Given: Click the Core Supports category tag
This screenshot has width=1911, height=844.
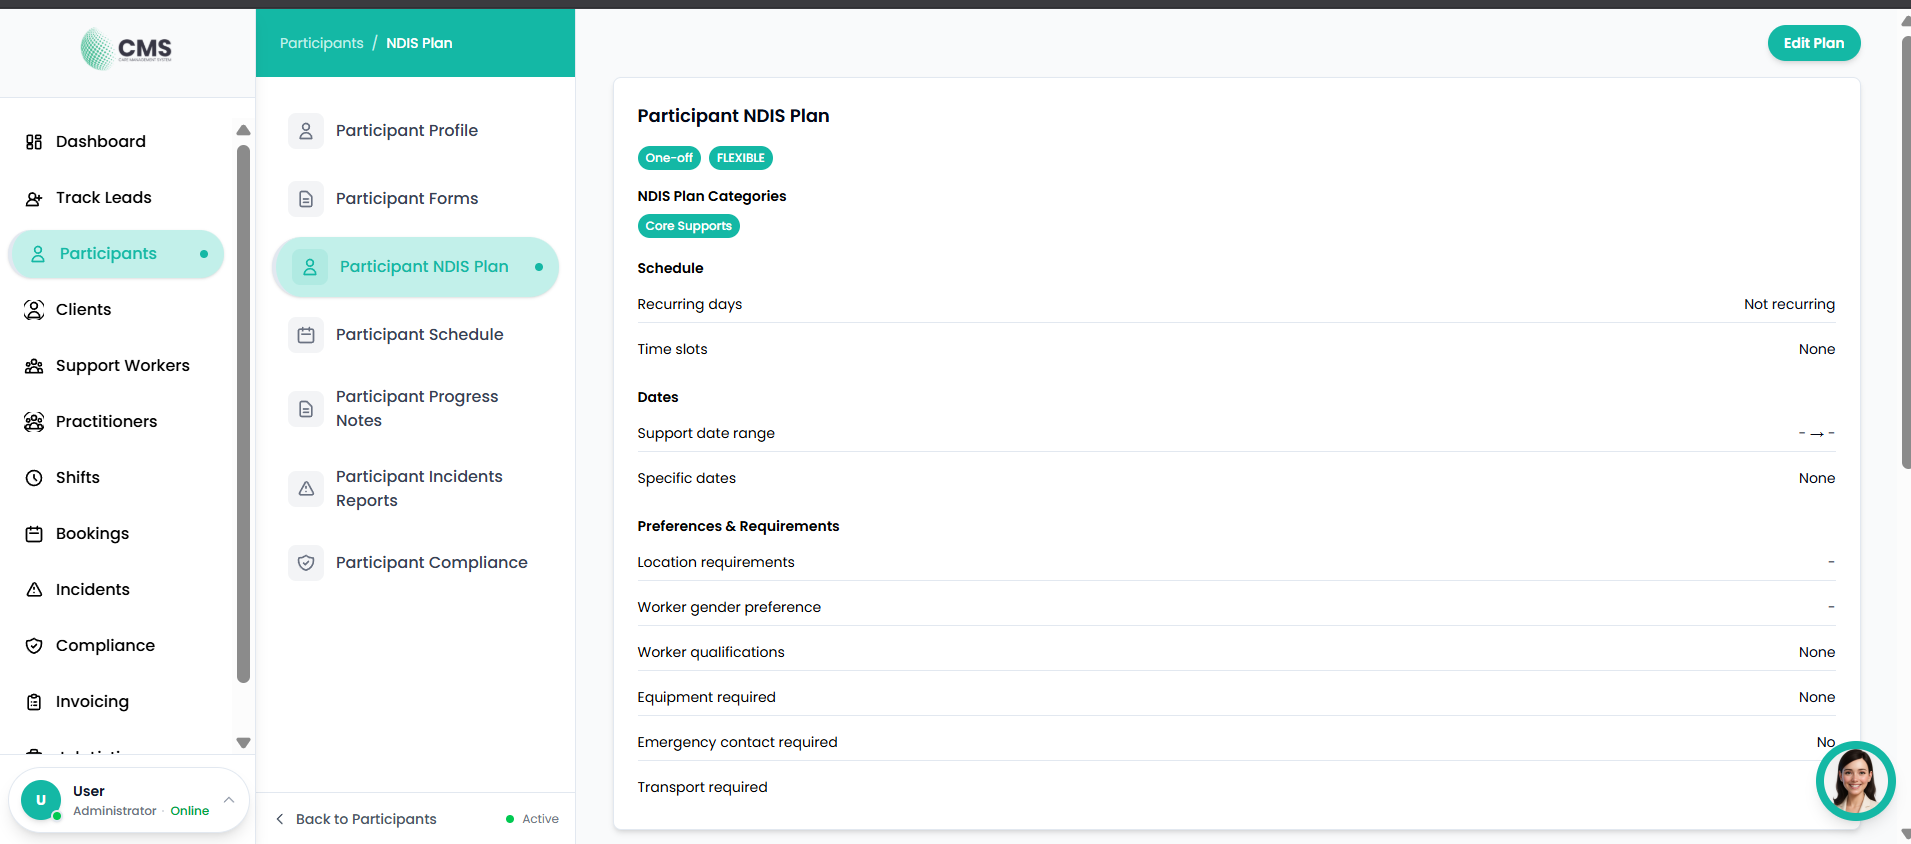Looking at the screenshot, I should [x=688, y=226].
